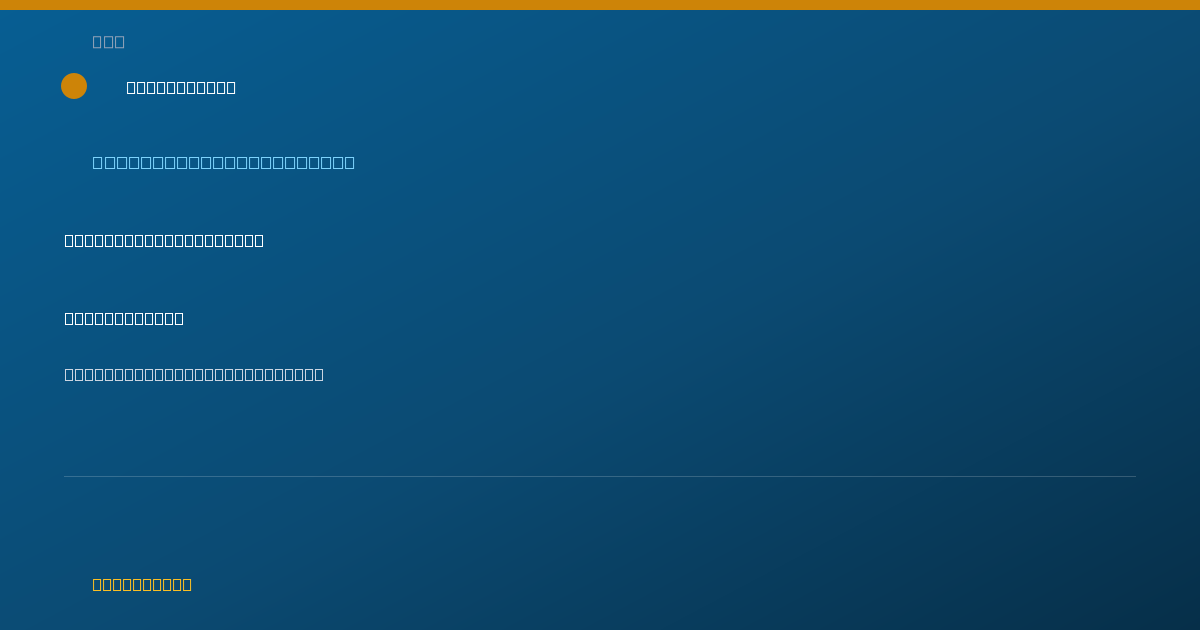Open the yellow footer text link
The height and width of the screenshot is (630, 1200).
[142, 584]
